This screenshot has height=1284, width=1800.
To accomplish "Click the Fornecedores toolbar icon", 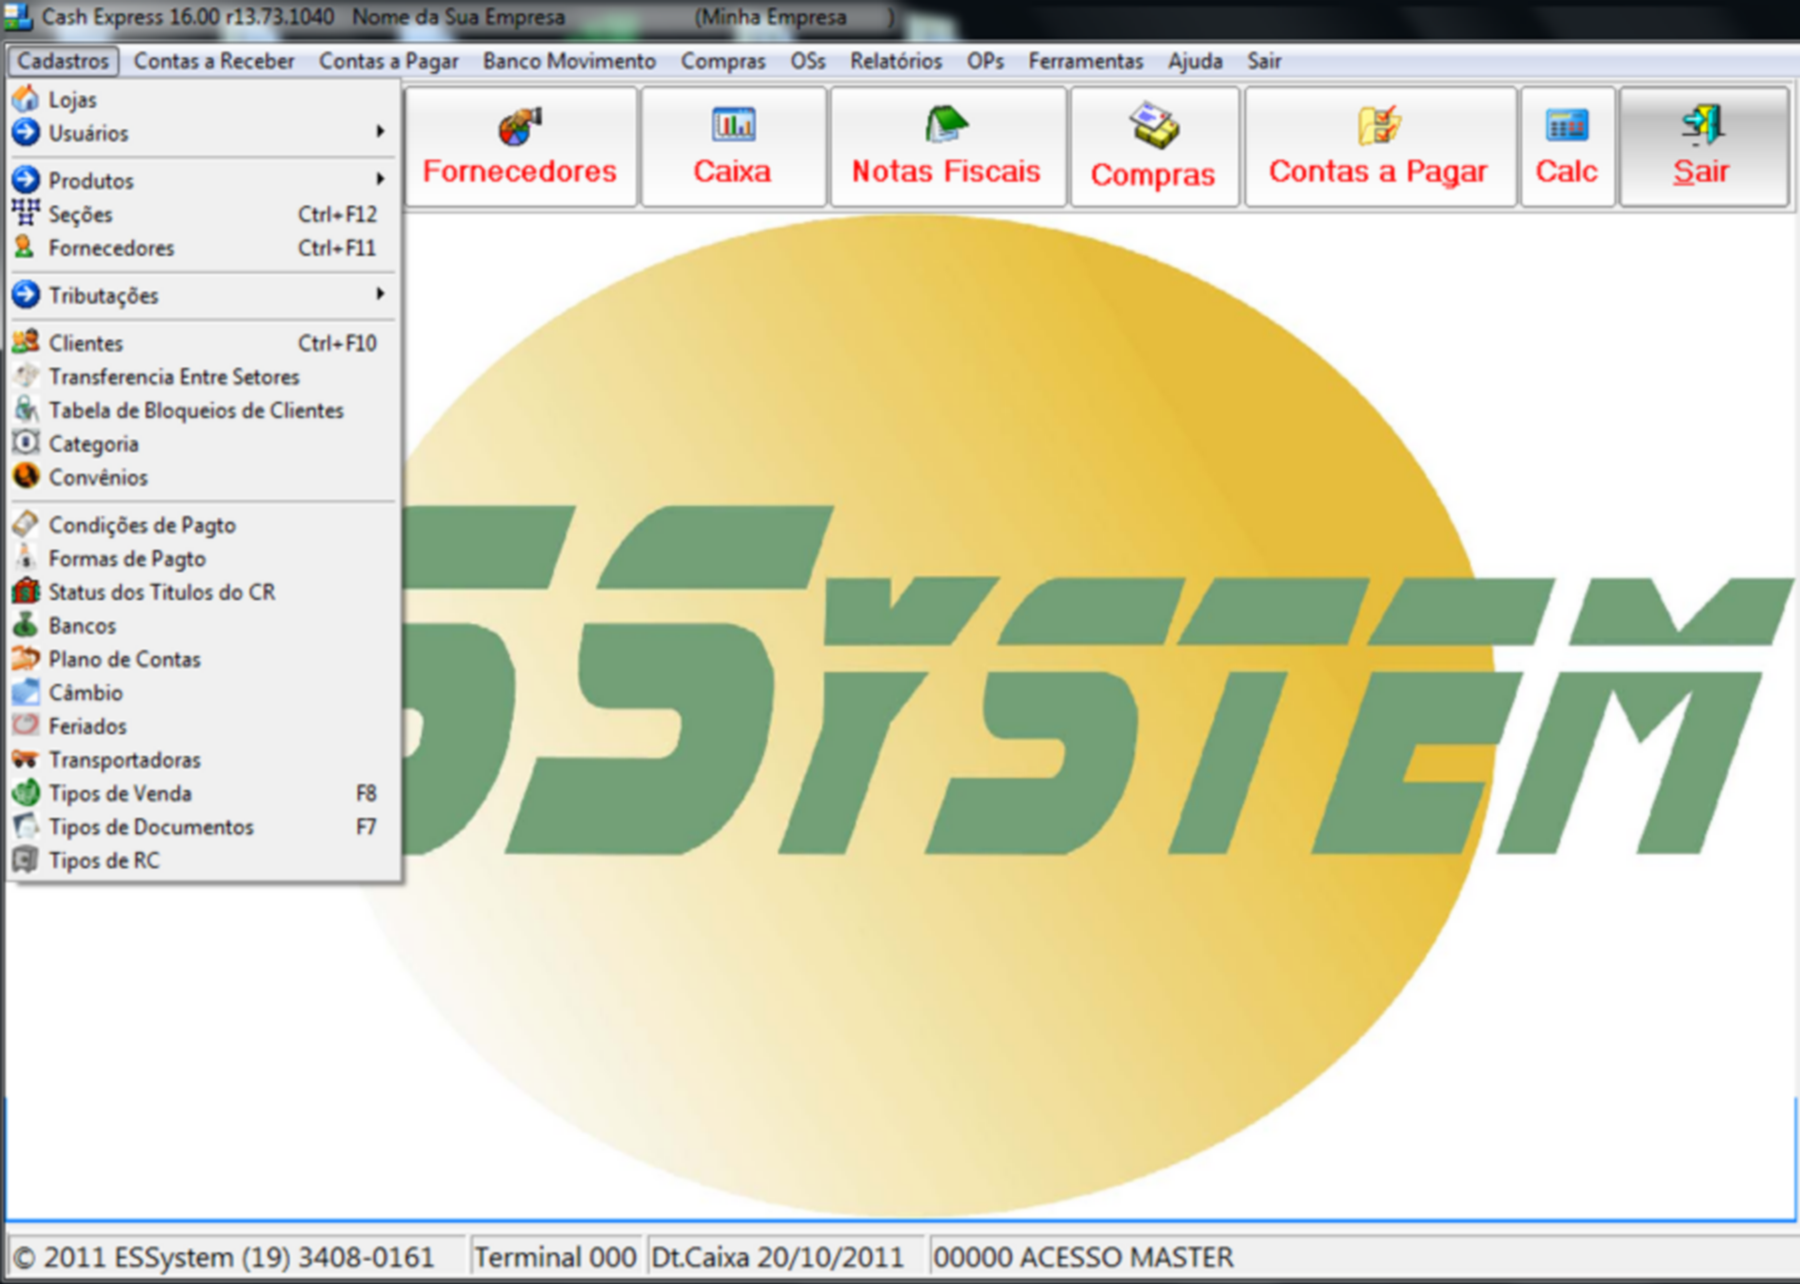I will point(520,127).
